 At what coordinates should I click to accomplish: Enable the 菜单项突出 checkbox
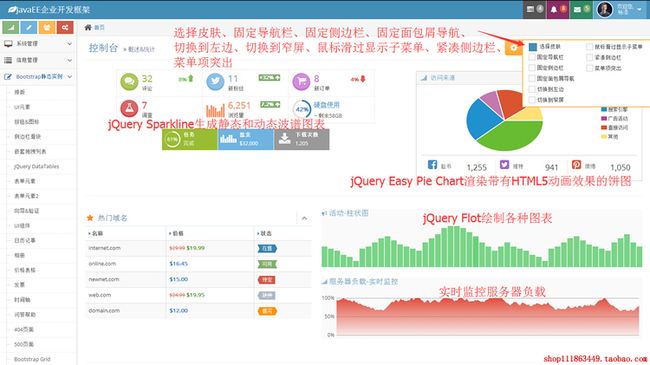pos(589,68)
